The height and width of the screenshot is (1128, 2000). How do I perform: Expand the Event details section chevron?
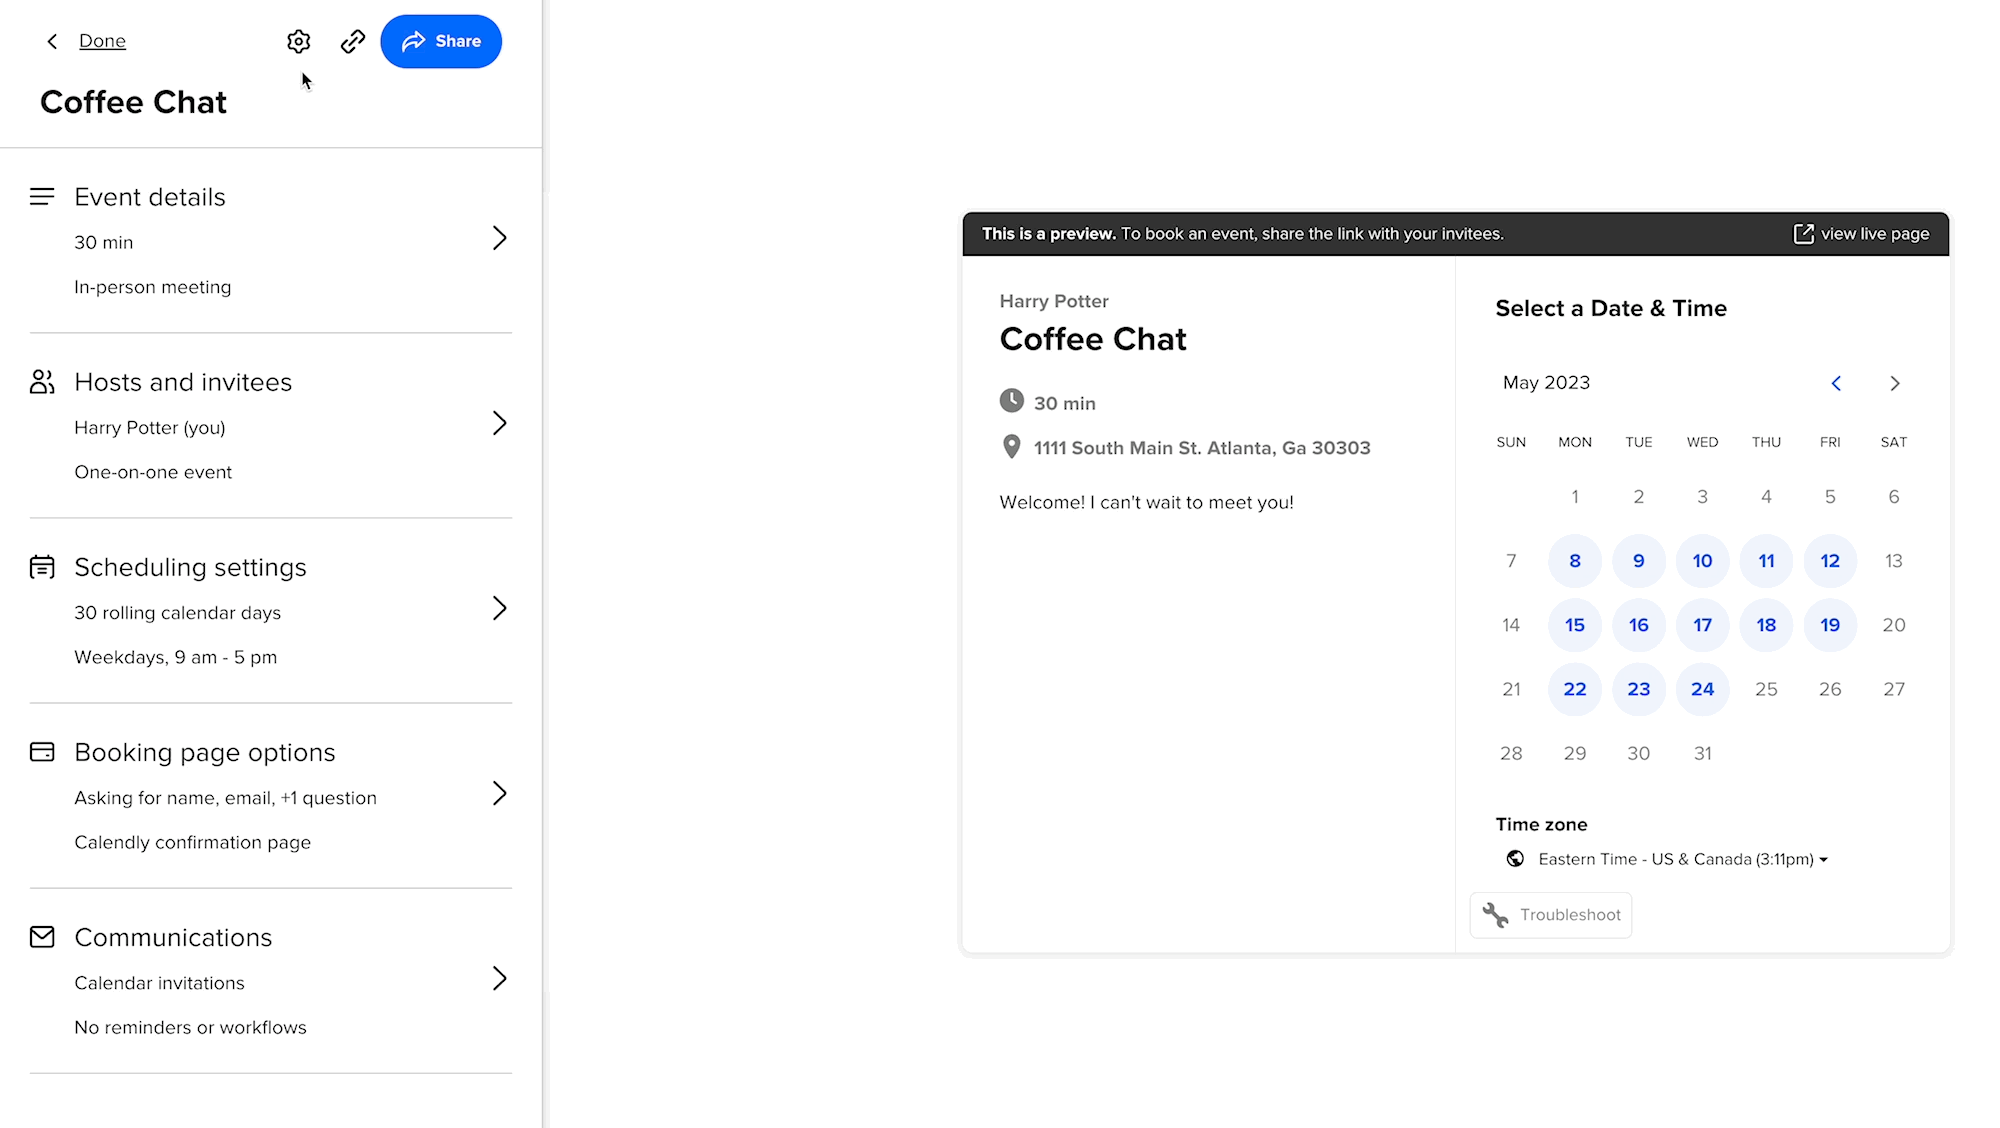[x=500, y=238]
